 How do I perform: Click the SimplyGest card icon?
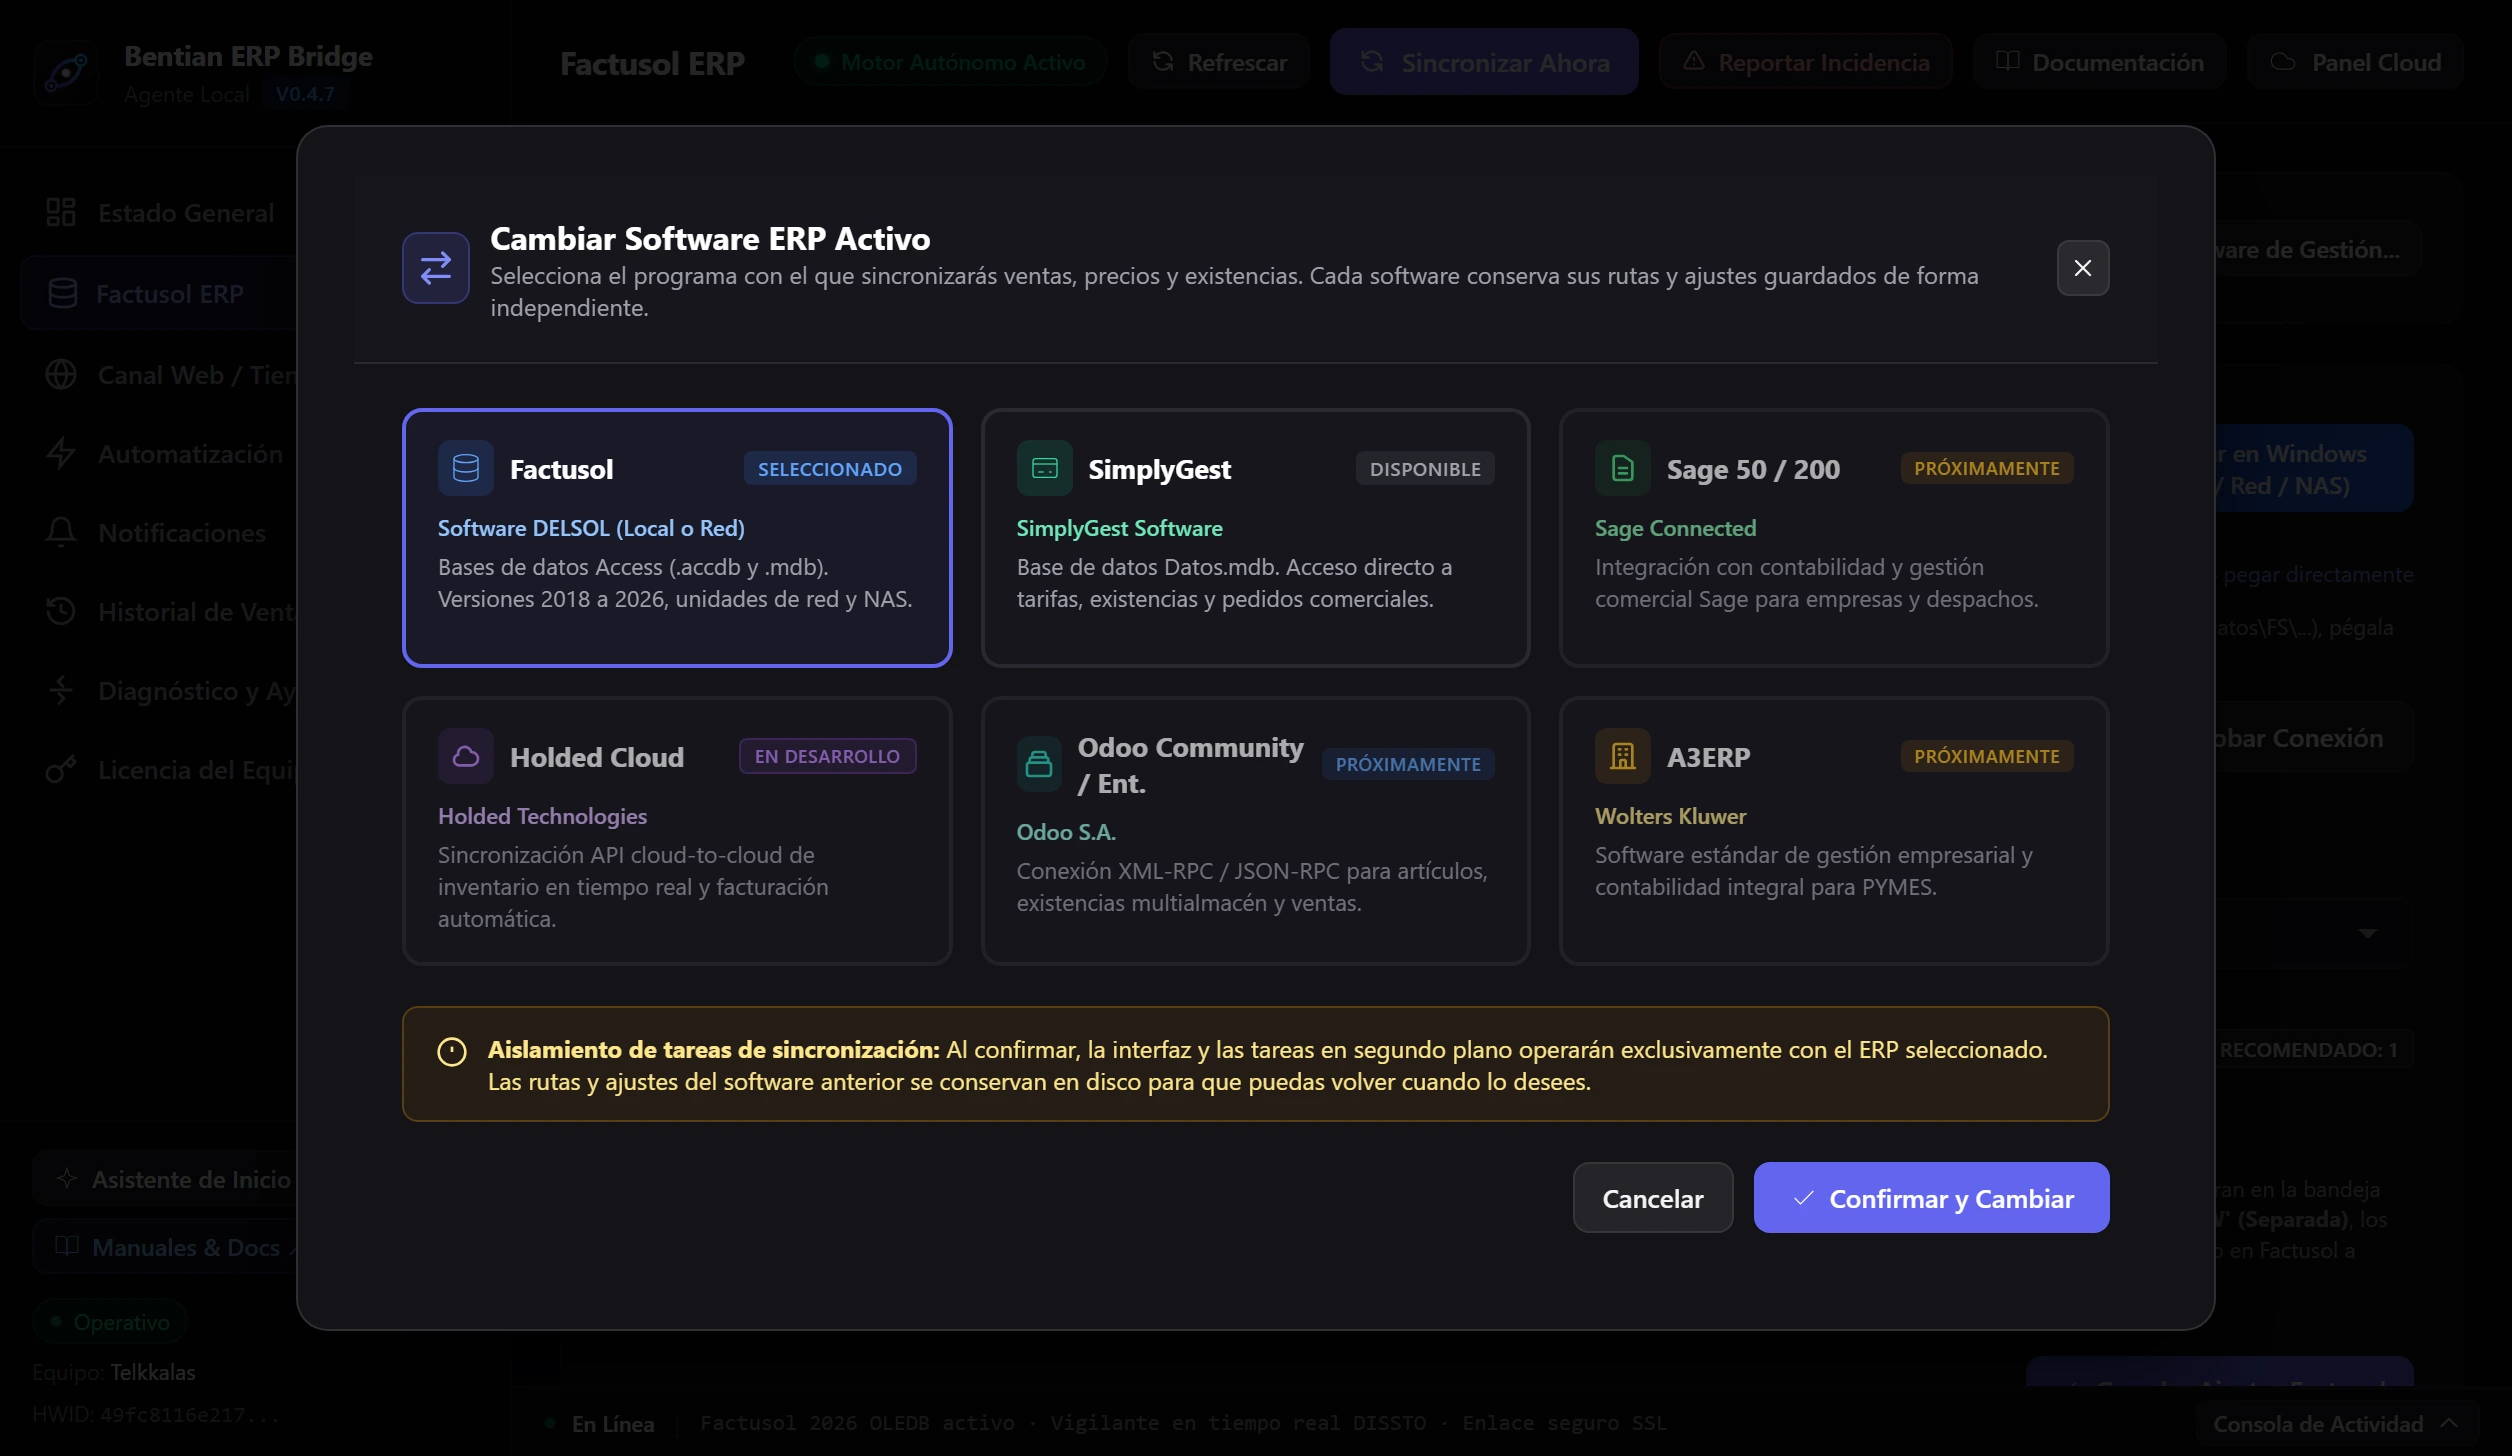1044,468
